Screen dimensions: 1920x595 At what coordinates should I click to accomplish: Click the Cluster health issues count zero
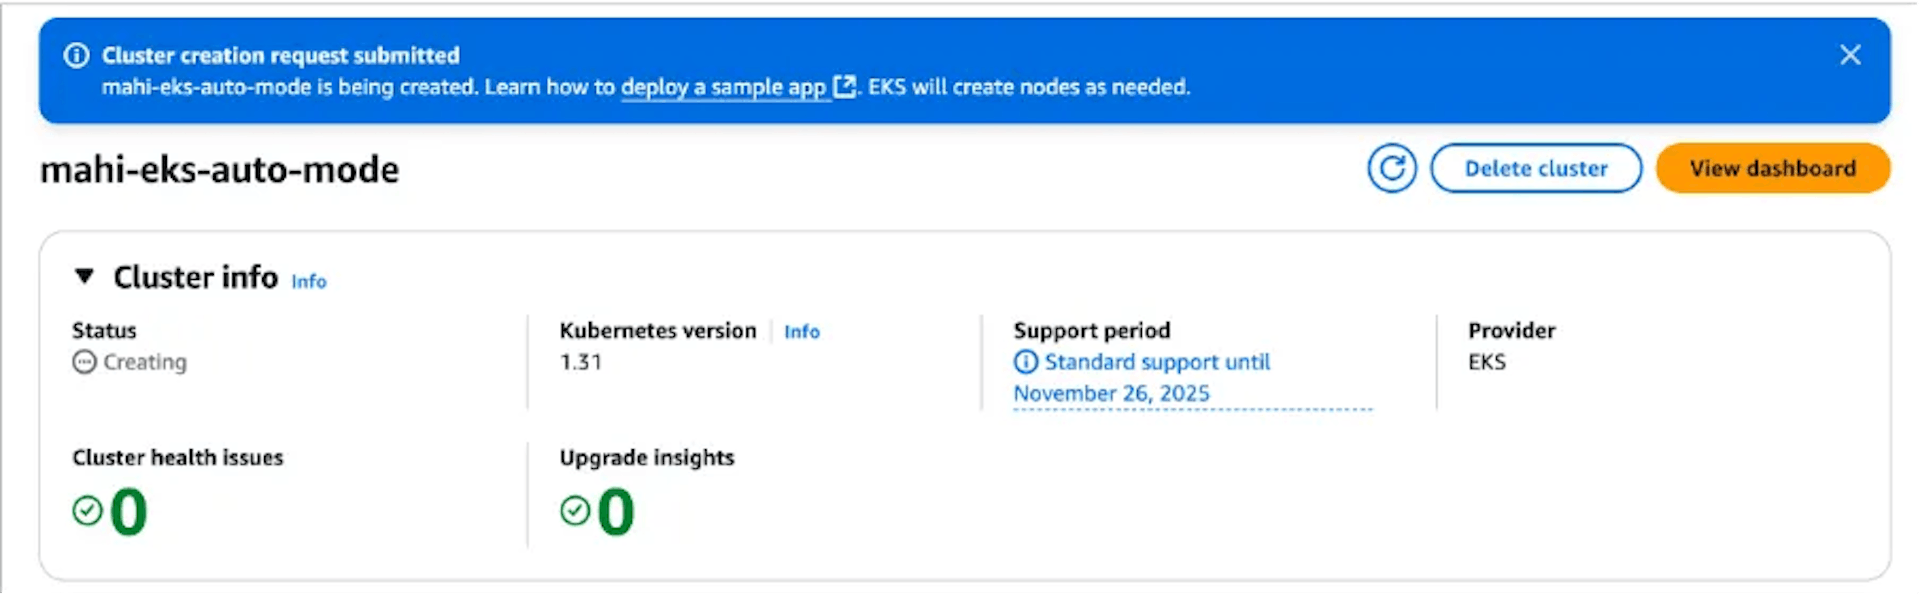coord(129,512)
